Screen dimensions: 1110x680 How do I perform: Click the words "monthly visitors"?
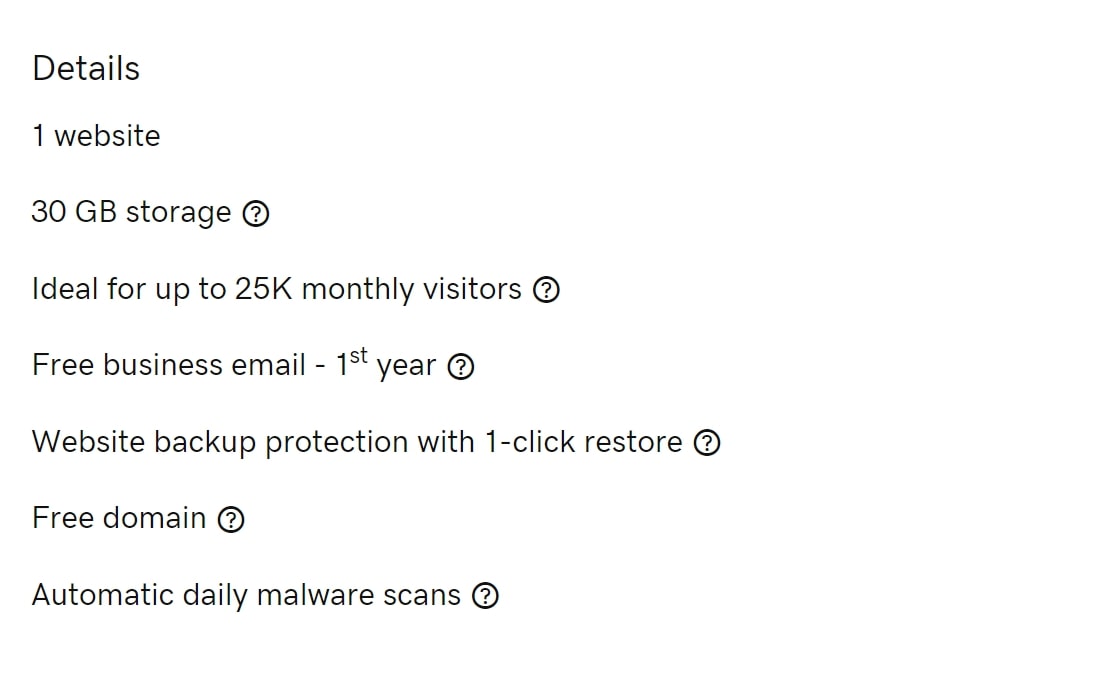point(411,289)
